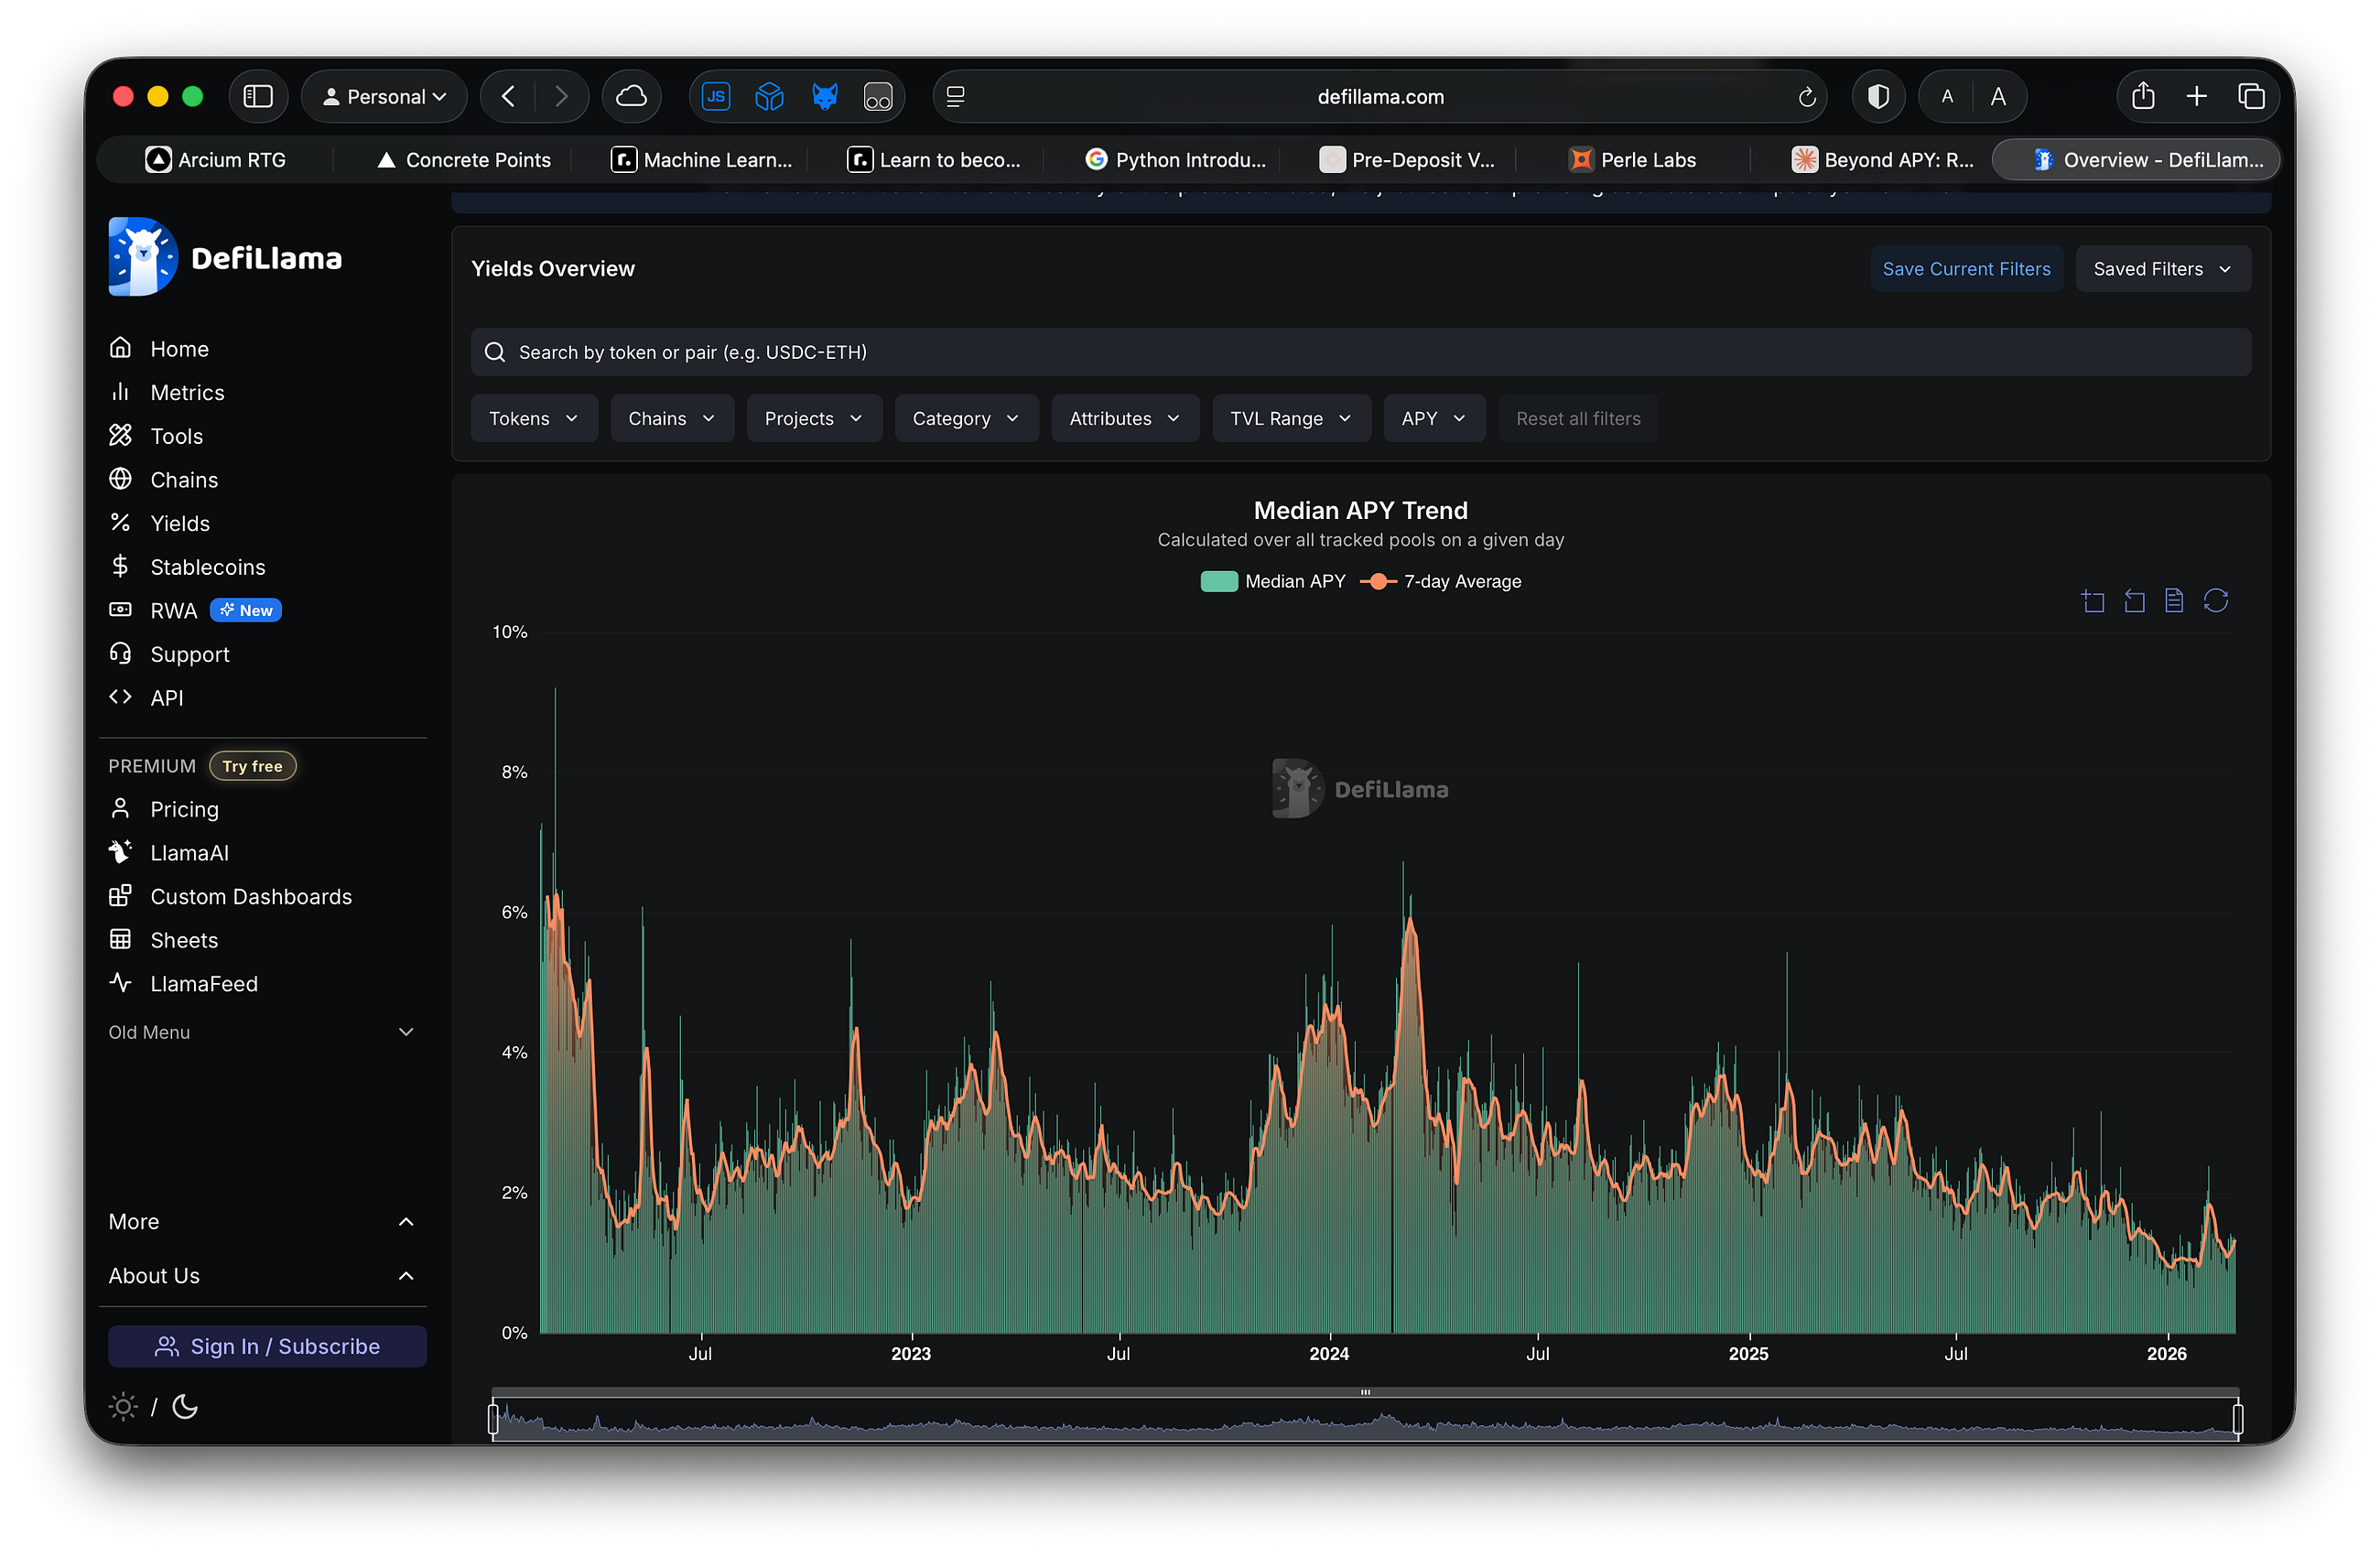
Task: Click the blue cube extension icon
Action: (x=769, y=97)
